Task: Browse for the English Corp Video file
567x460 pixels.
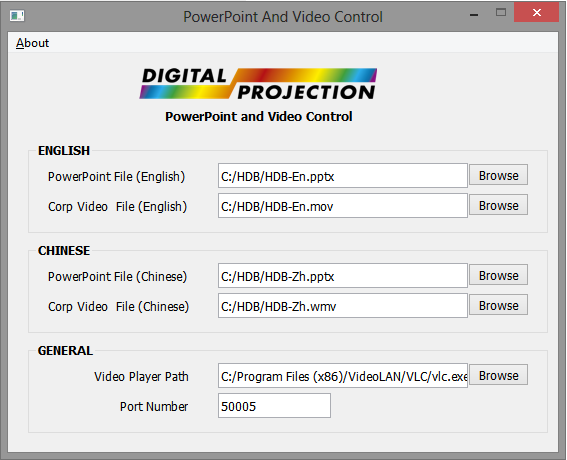Action: click(x=498, y=205)
